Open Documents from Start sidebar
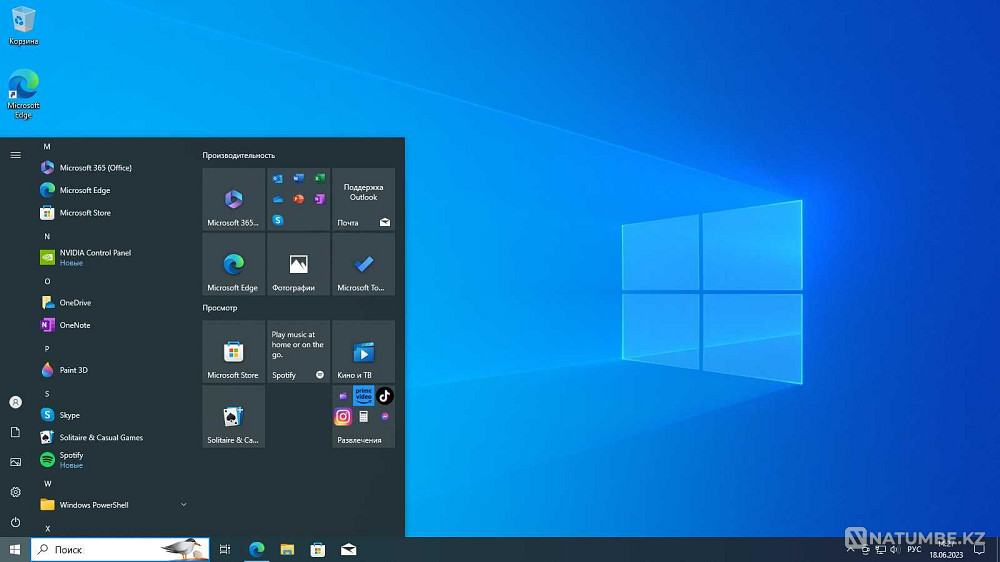Image resolution: width=1000 pixels, height=562 pixels. [x=15, y=433]
